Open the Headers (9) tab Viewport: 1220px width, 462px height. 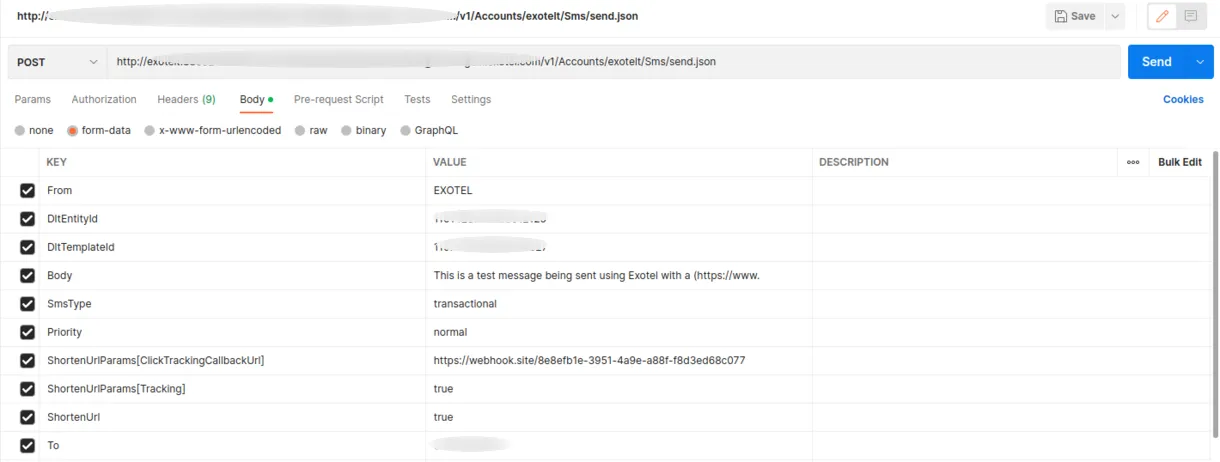pos(186,100)
